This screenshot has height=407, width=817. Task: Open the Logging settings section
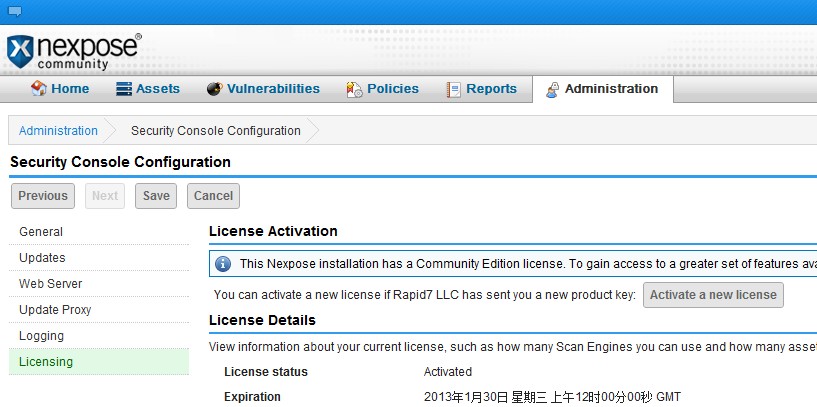[99, 336]
